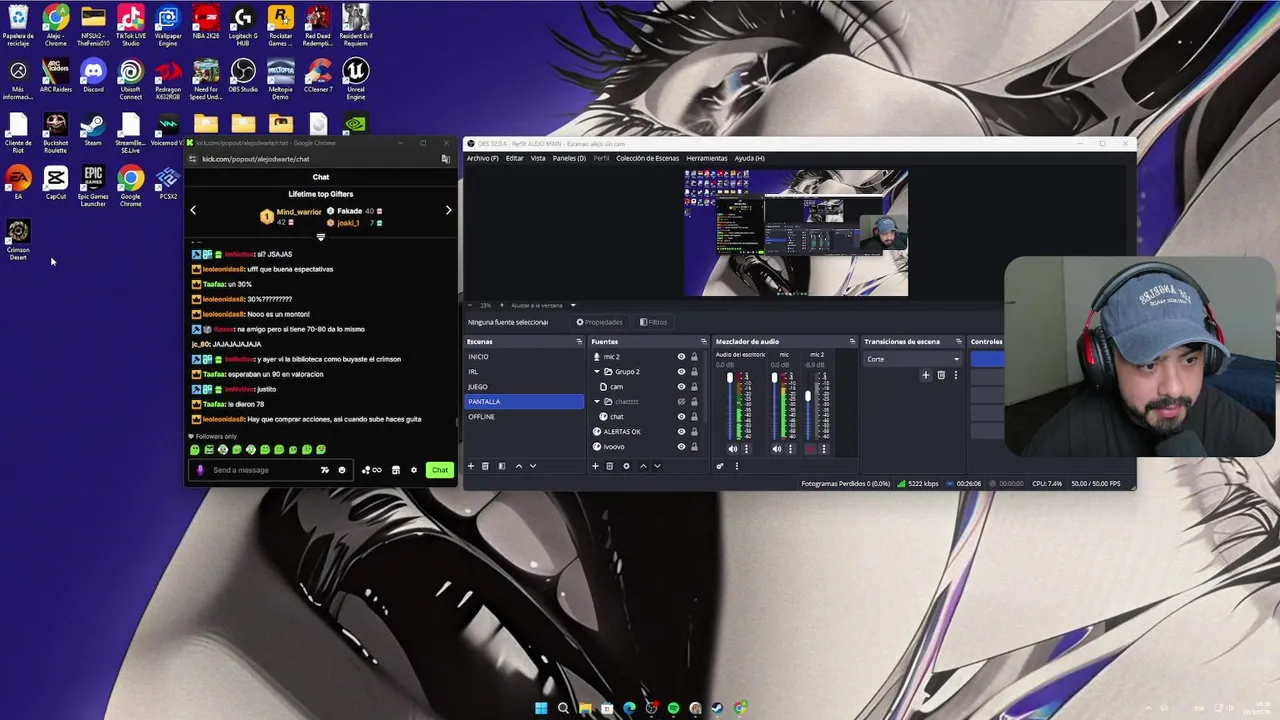Open Propiedades button under preview
The width and height of the screenshot is (1280, 720).
[x=599, y=322]
